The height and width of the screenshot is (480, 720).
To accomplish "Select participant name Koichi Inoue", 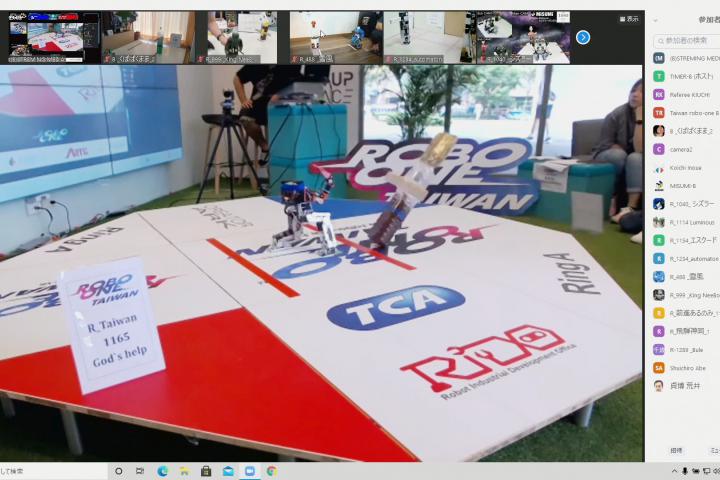I will pyautogui.click(x=686, y=168).
